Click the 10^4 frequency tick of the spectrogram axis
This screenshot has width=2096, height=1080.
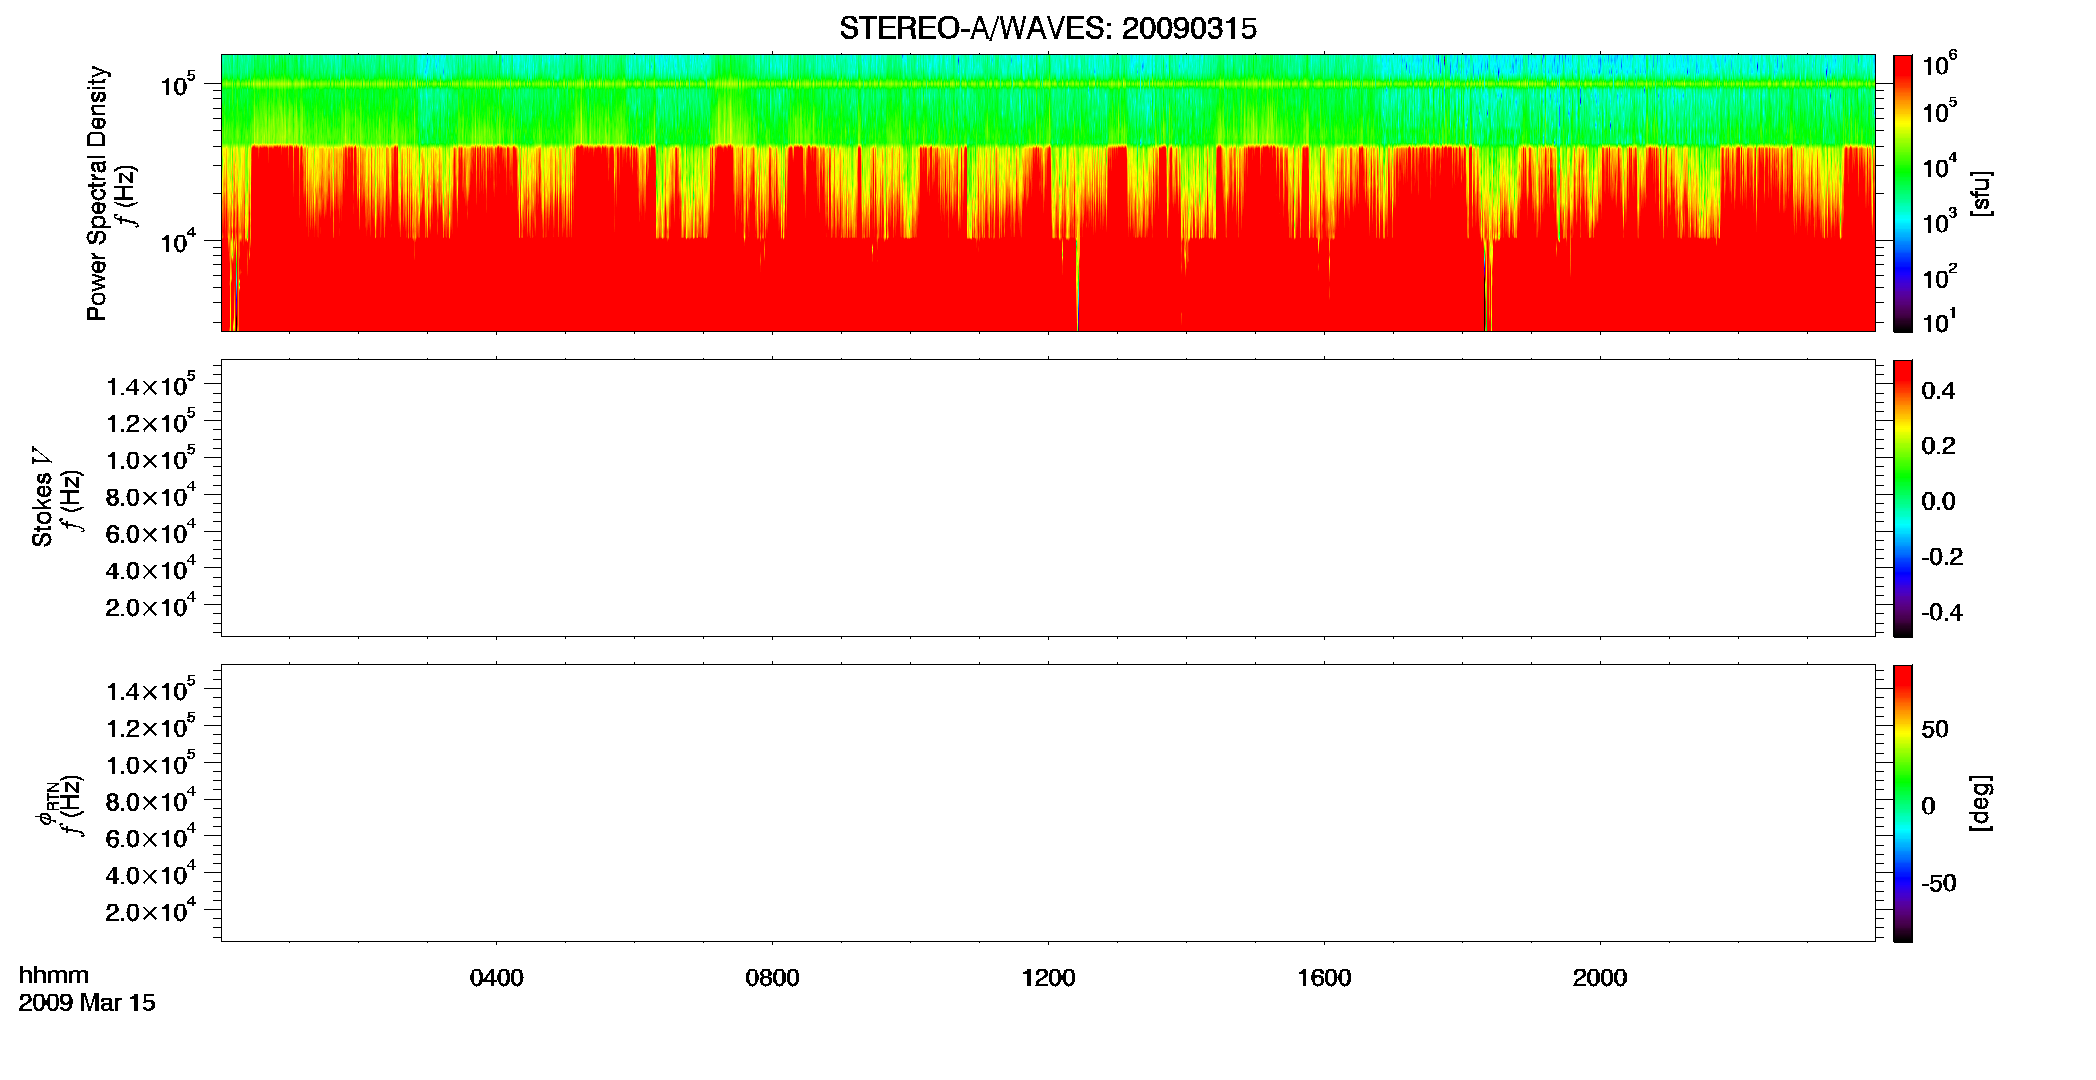coord(177,240)
